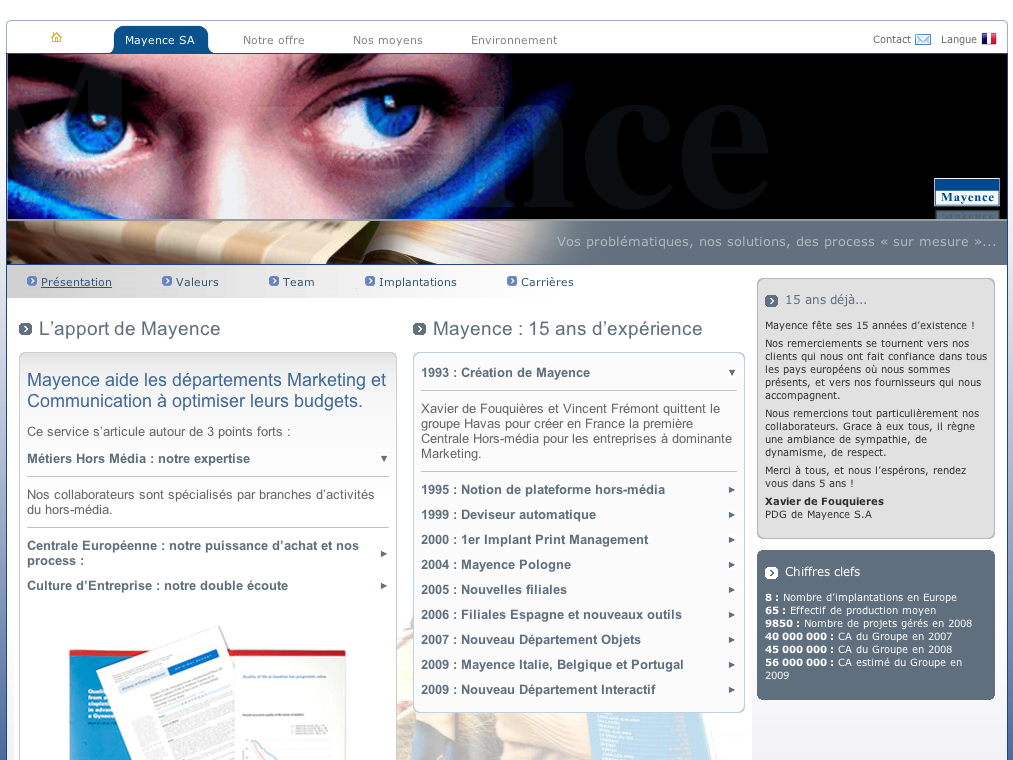
Task: Select "Valeurs" in the sub-navigation
Action: click(197, 282)
